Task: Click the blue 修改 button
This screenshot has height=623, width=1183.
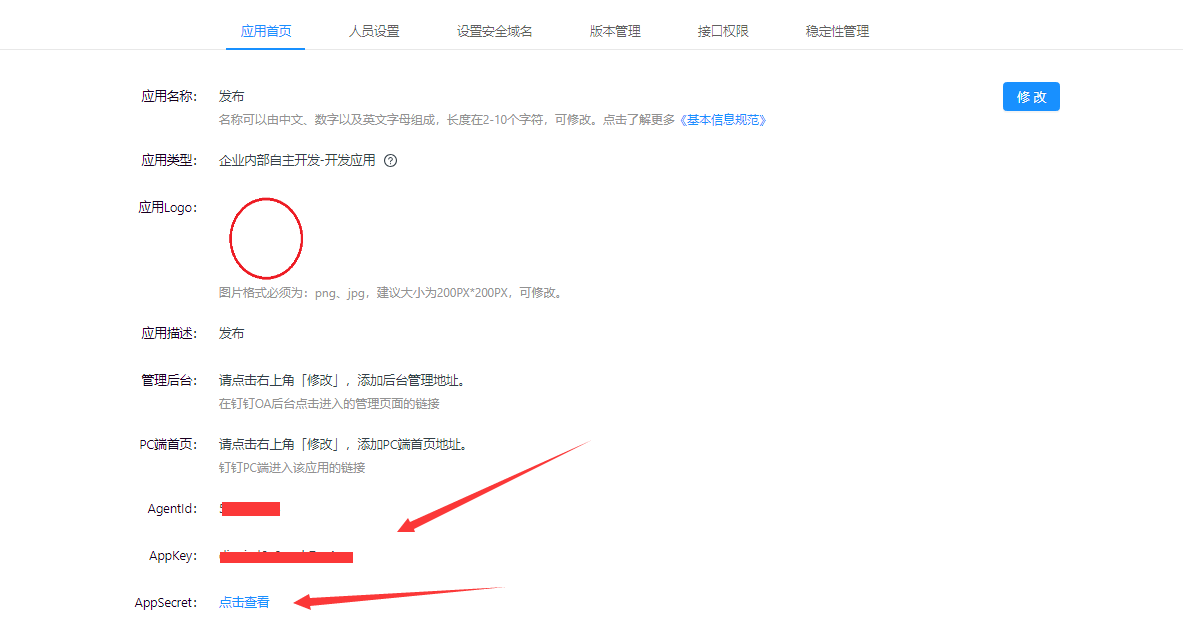Action: 1031,96
